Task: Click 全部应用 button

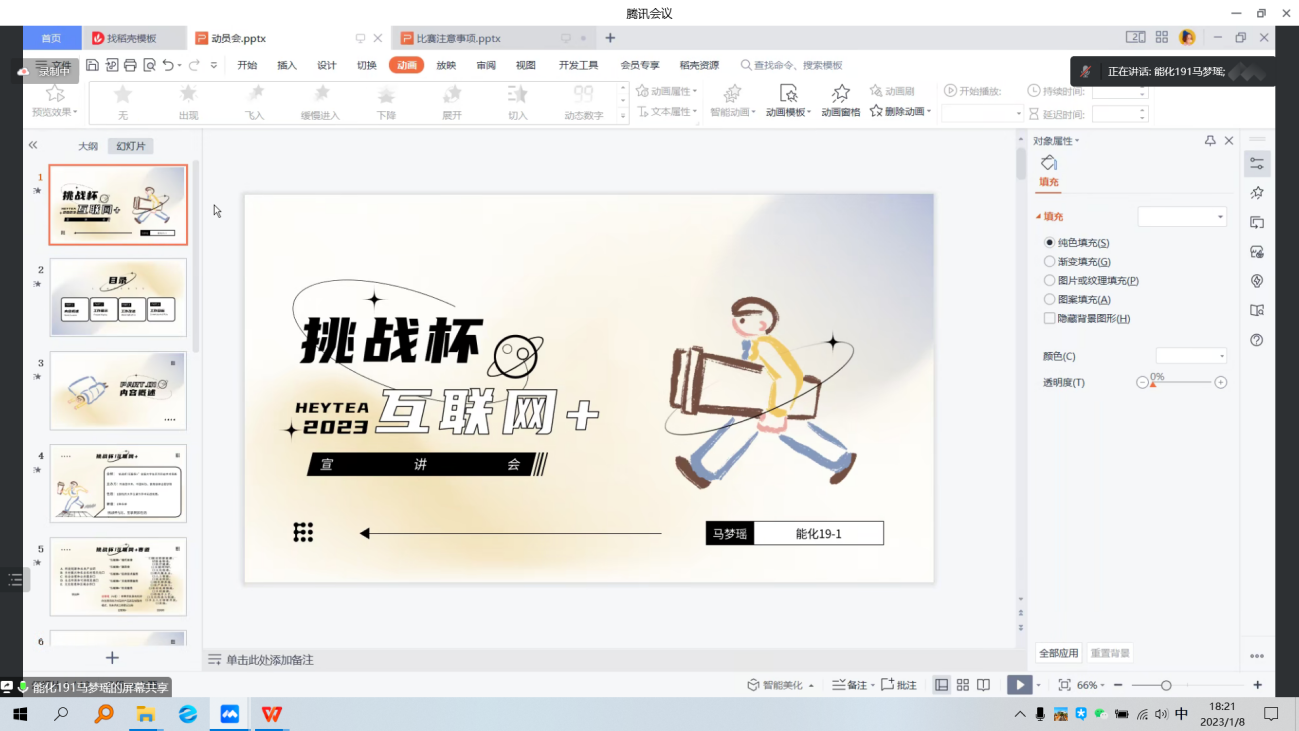Action: coord(1058,653)
